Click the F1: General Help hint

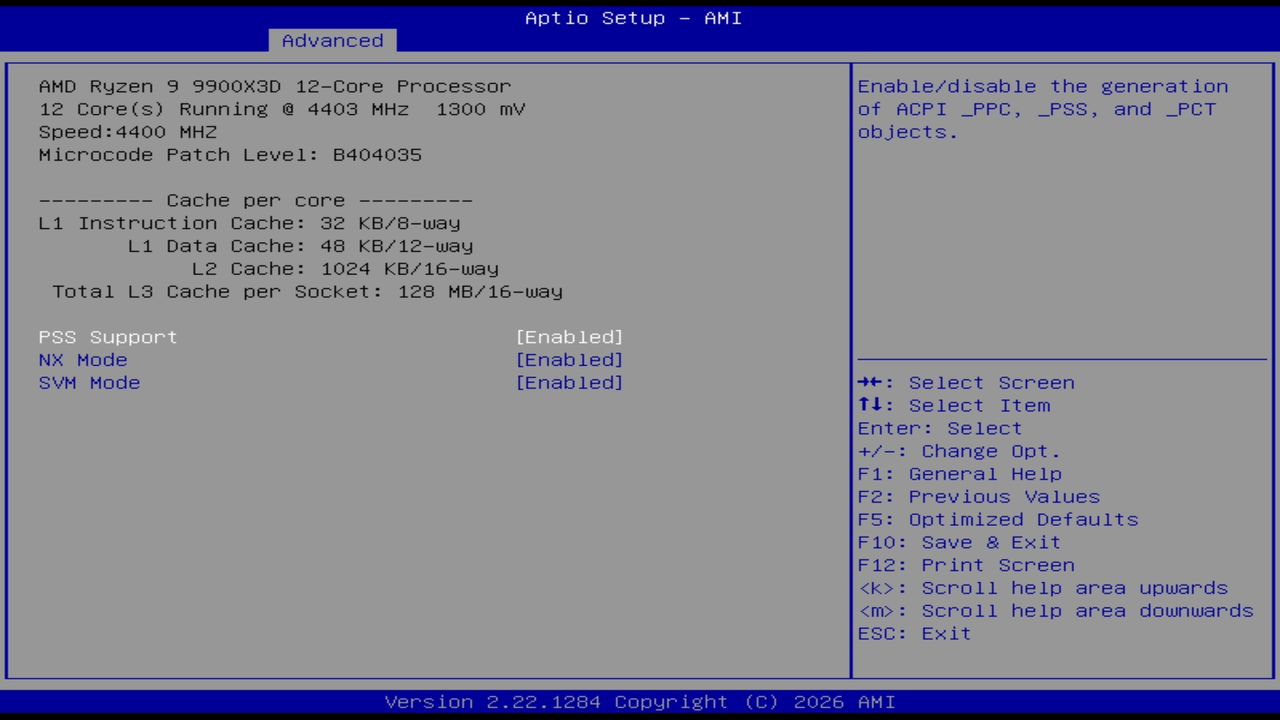click(960, 475)
